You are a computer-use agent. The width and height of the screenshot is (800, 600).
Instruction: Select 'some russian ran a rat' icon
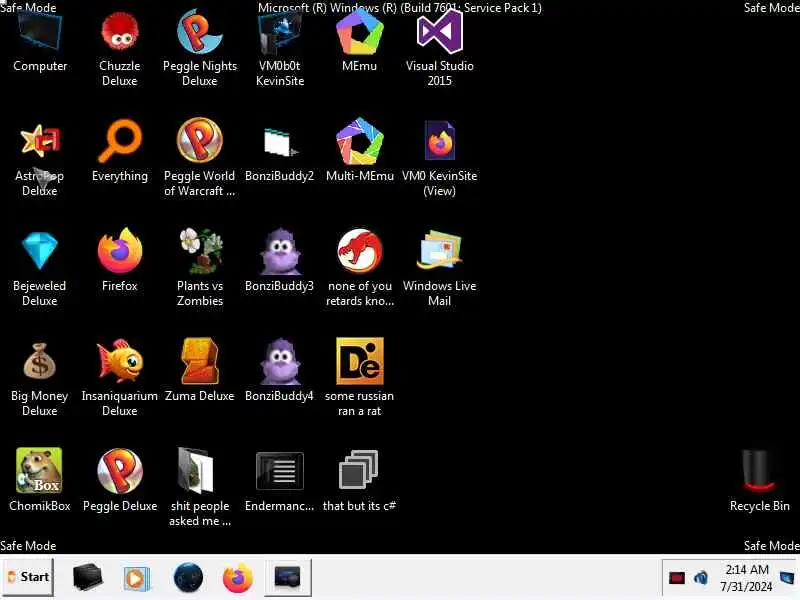(x=360, y=361)
